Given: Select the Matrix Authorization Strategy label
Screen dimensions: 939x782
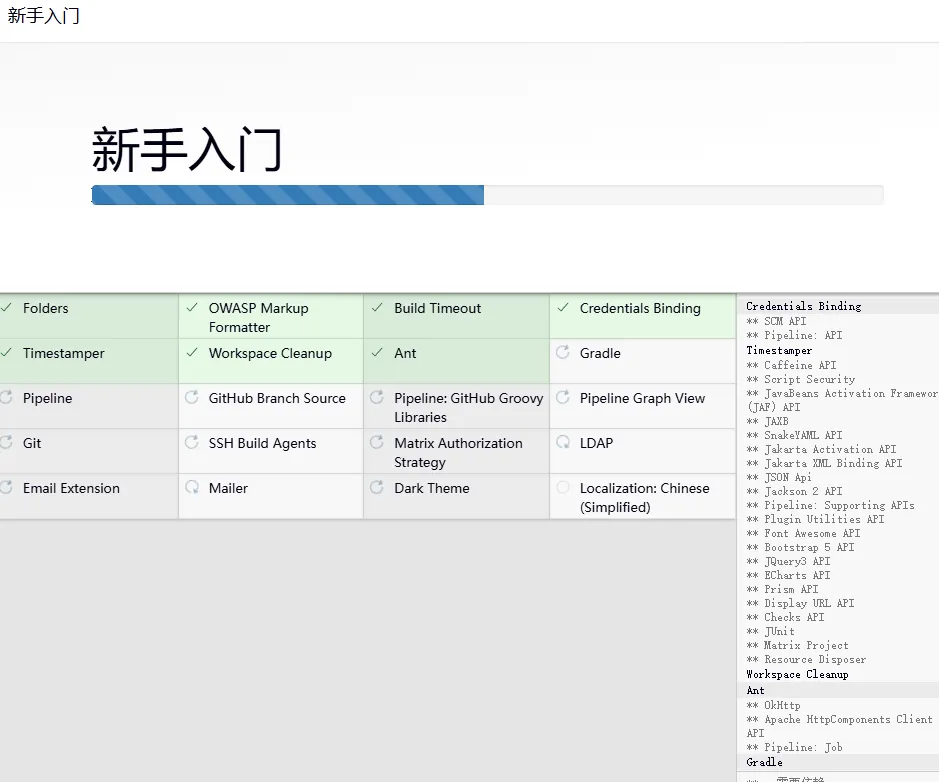Looking at the screenshot, I should point(459,453).
